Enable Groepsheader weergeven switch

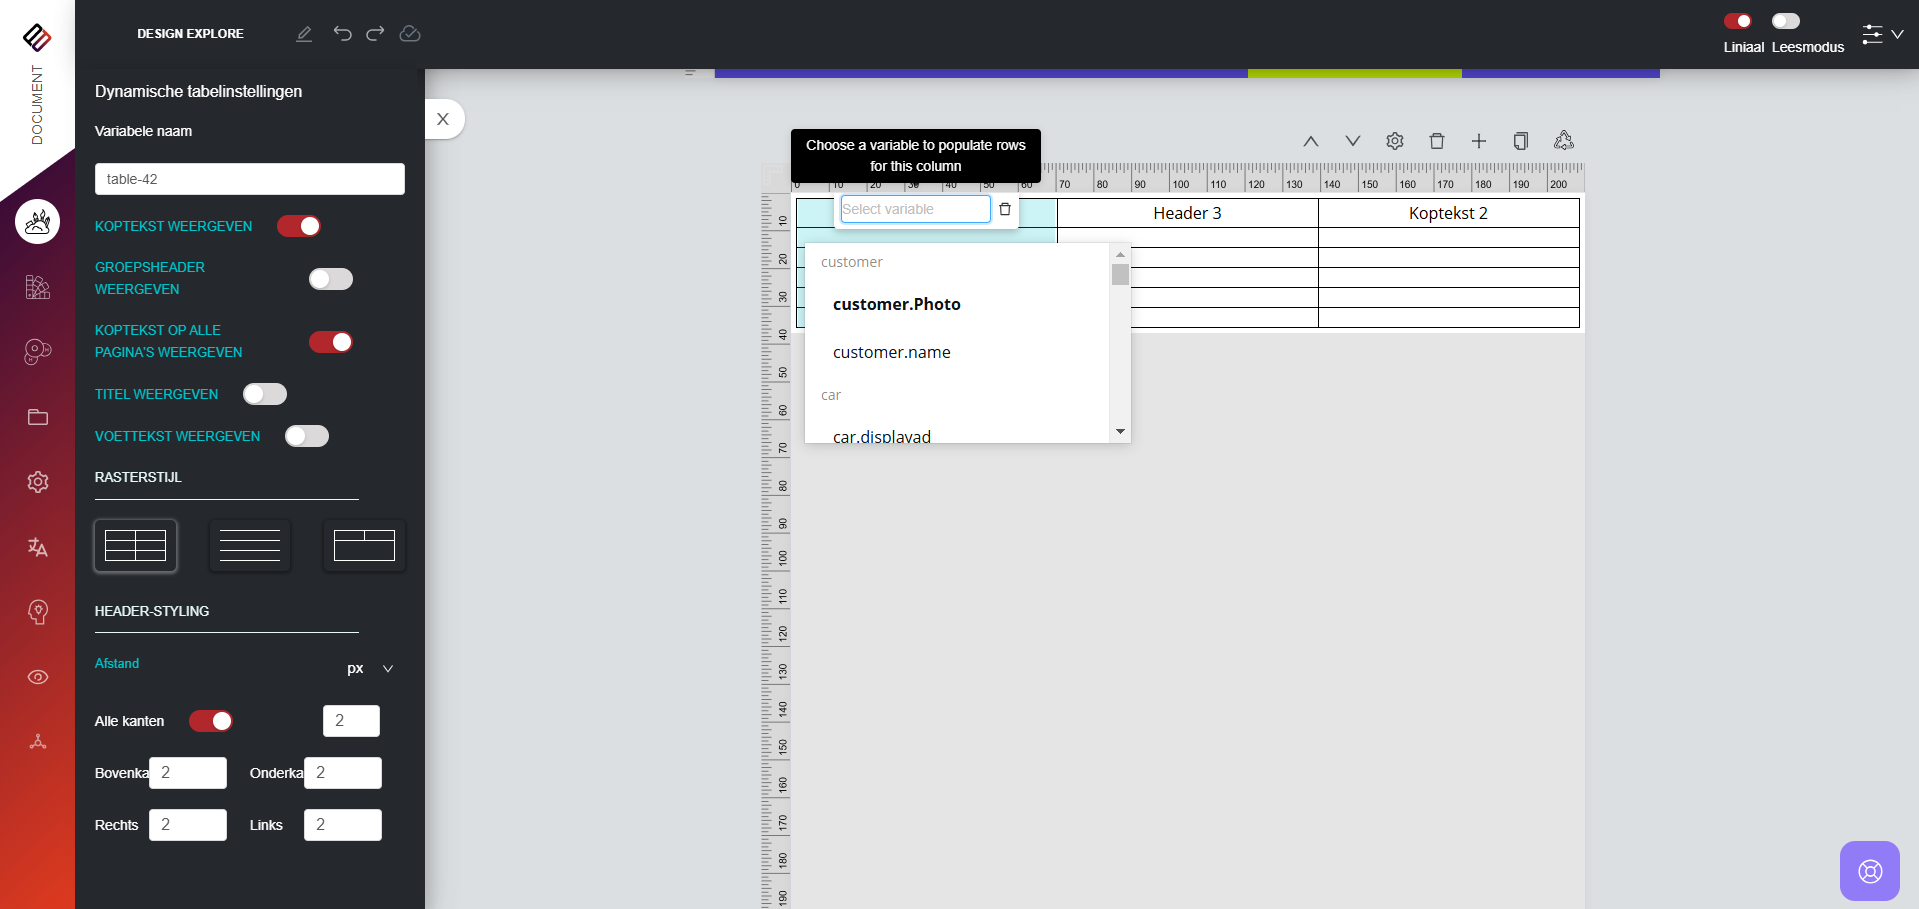tap(331, 279)
